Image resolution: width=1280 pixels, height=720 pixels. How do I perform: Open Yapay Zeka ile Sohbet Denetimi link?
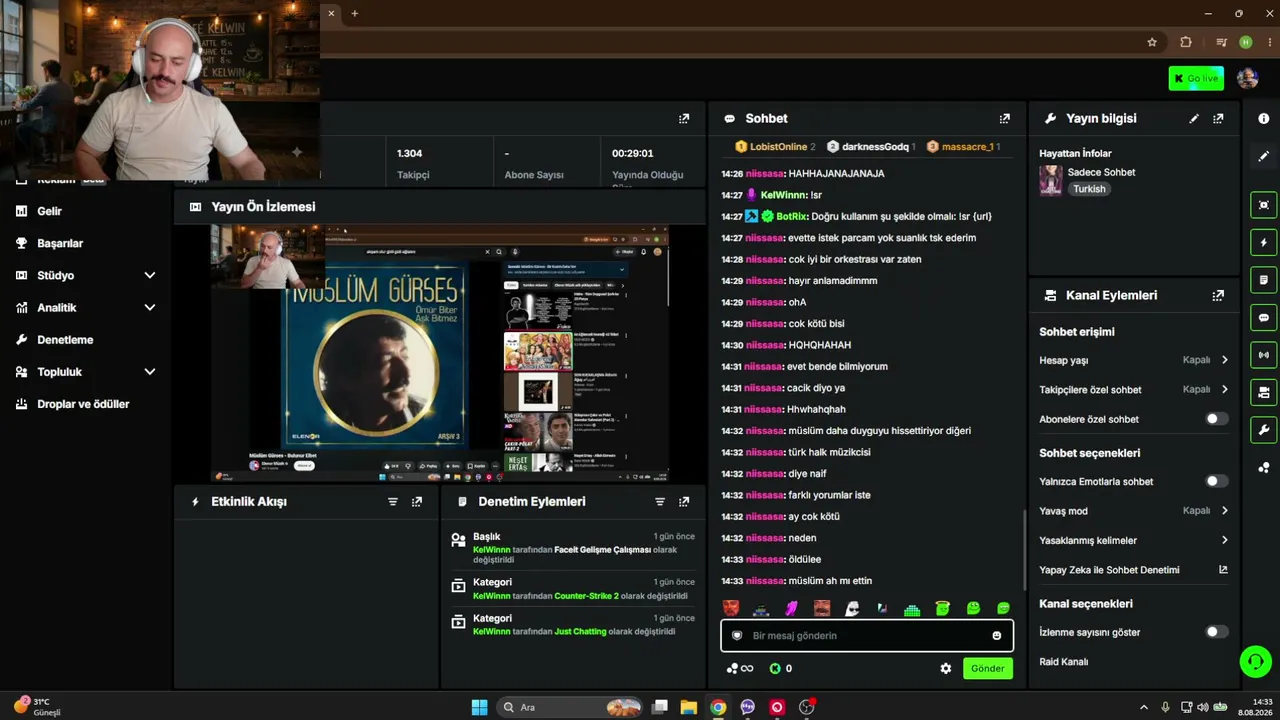1133,570
